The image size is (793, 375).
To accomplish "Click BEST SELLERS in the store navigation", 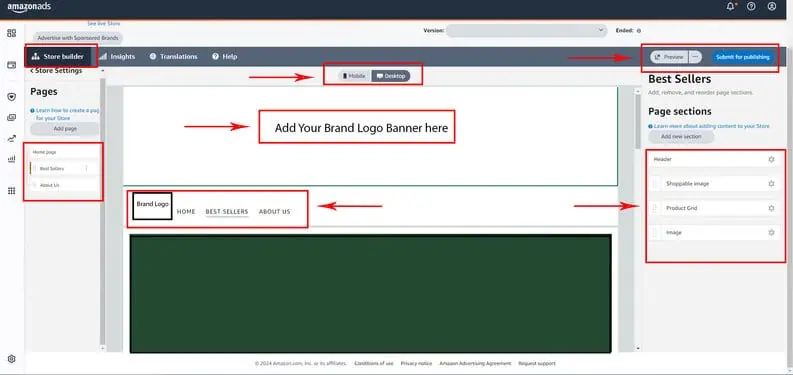I will [227, 212].
